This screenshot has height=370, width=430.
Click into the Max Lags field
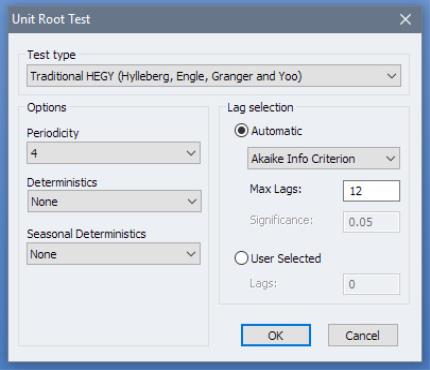click(x=371, y=191)
